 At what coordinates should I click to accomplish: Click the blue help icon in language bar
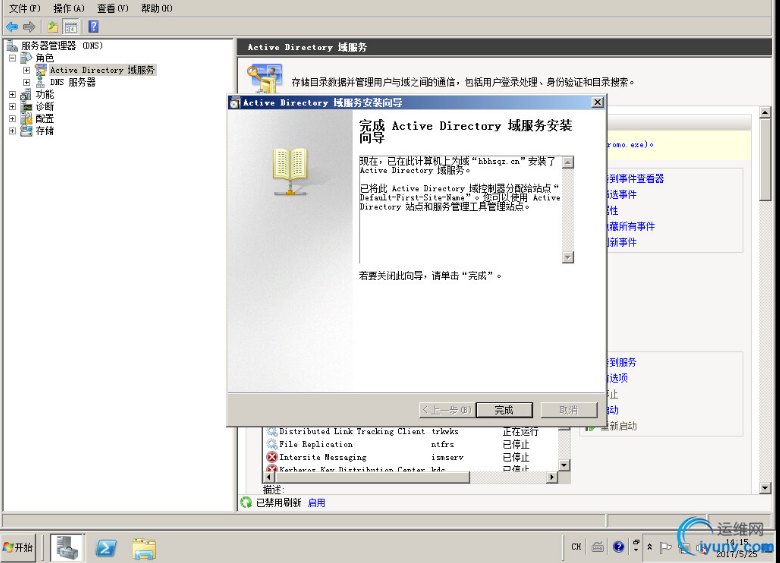point(618,547)
